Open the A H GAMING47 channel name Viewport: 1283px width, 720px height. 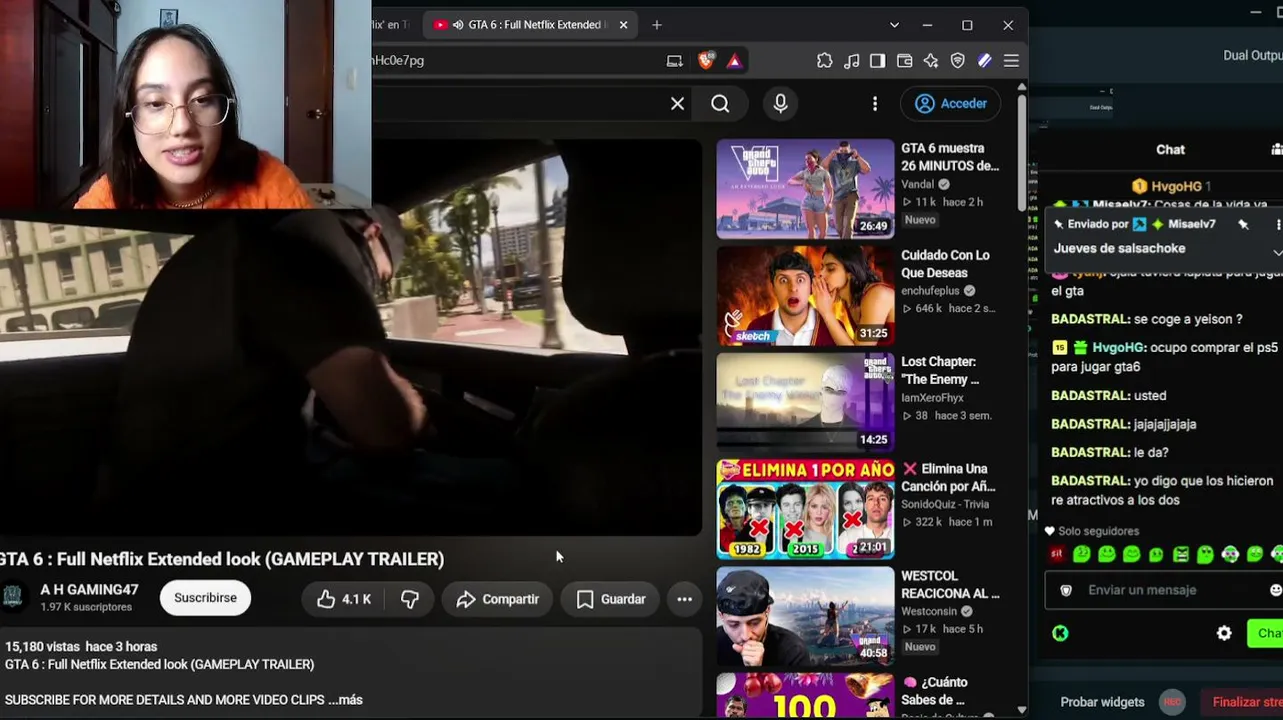click(89, 590)
